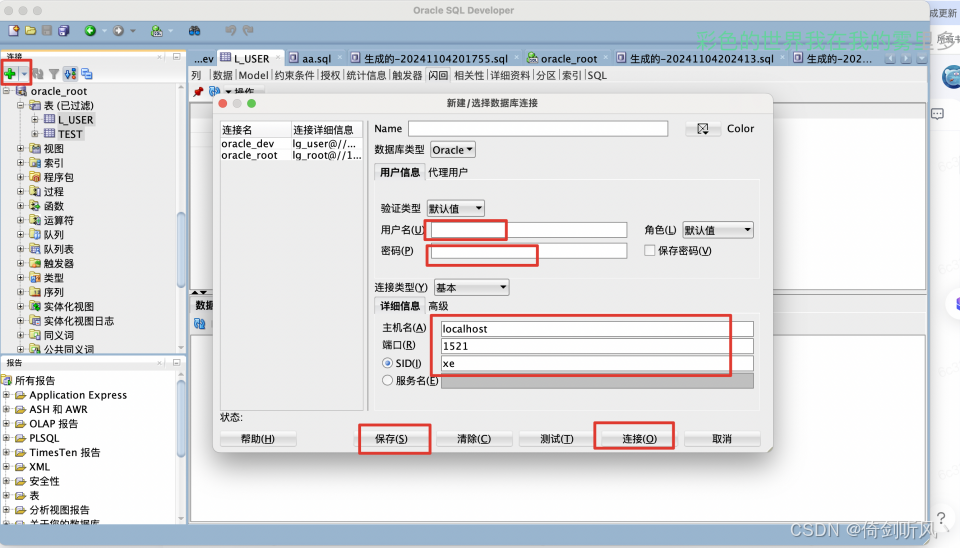Open the dropdown arrow beside new connection plus

pyautogui.click(x=24, y=74)
